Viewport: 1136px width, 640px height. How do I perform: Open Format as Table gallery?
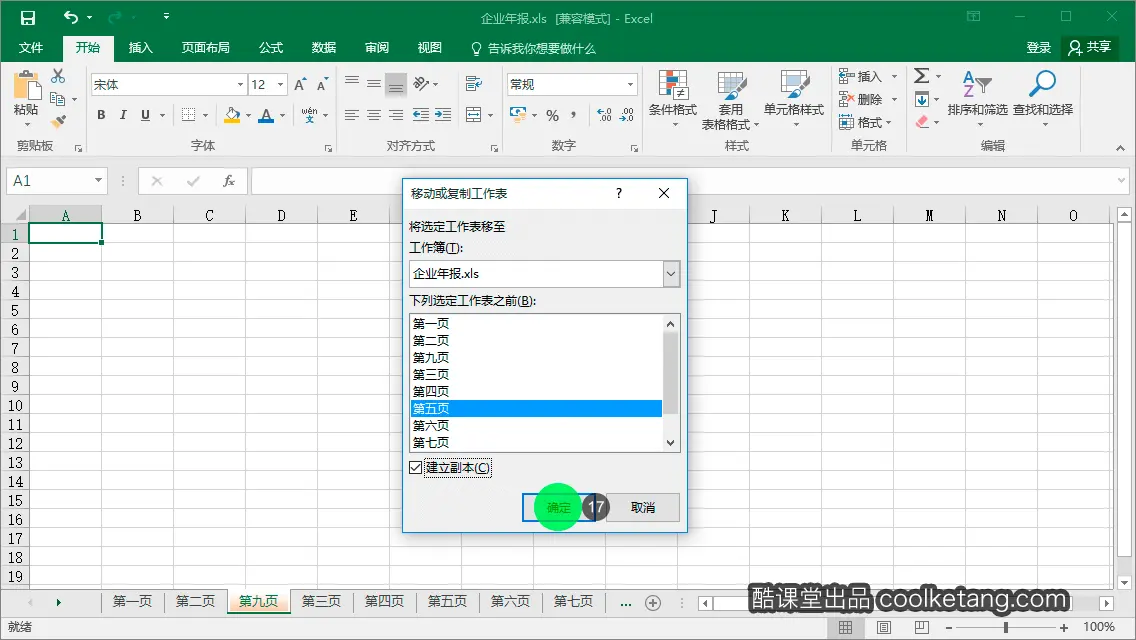tap(730, 100)
